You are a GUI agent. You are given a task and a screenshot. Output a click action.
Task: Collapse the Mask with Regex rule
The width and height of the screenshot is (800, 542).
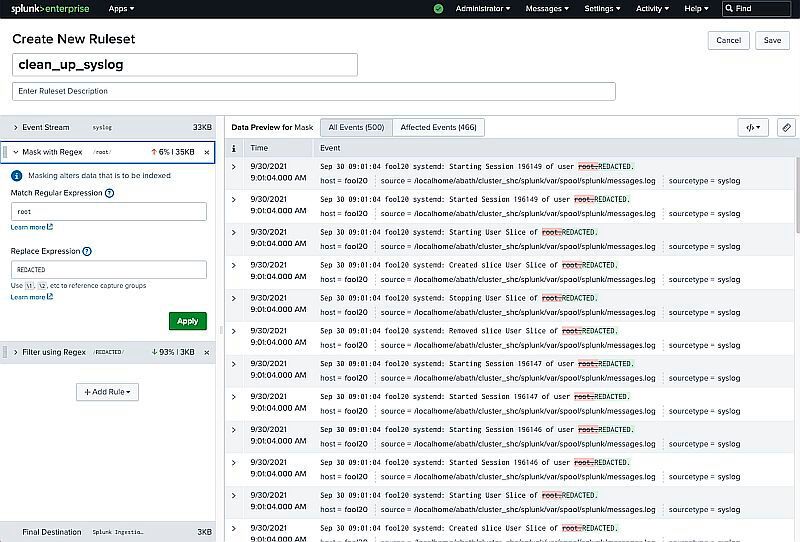[15, 152]
